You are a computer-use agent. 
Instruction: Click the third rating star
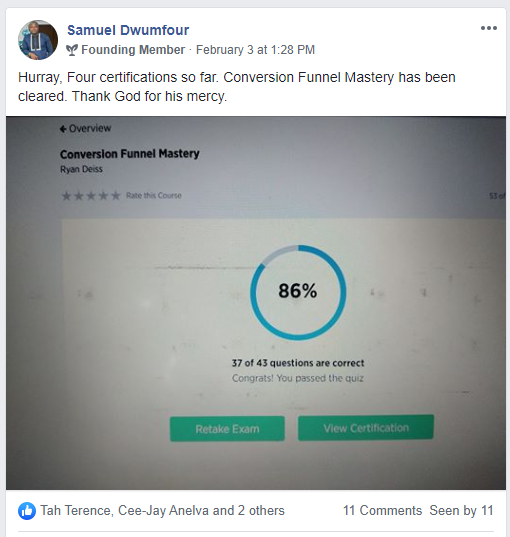(x=91, y=196)
